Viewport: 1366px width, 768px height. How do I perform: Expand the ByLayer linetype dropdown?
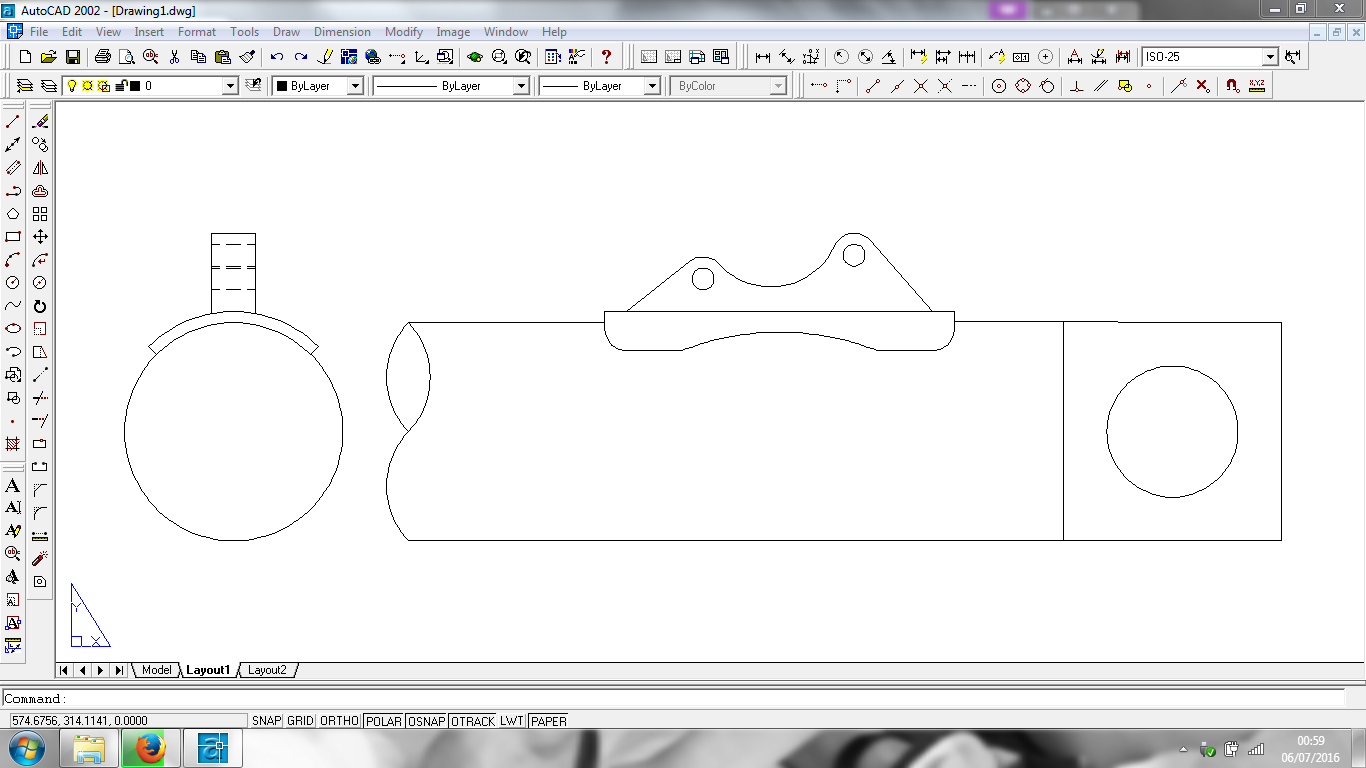tap(520, 86)
